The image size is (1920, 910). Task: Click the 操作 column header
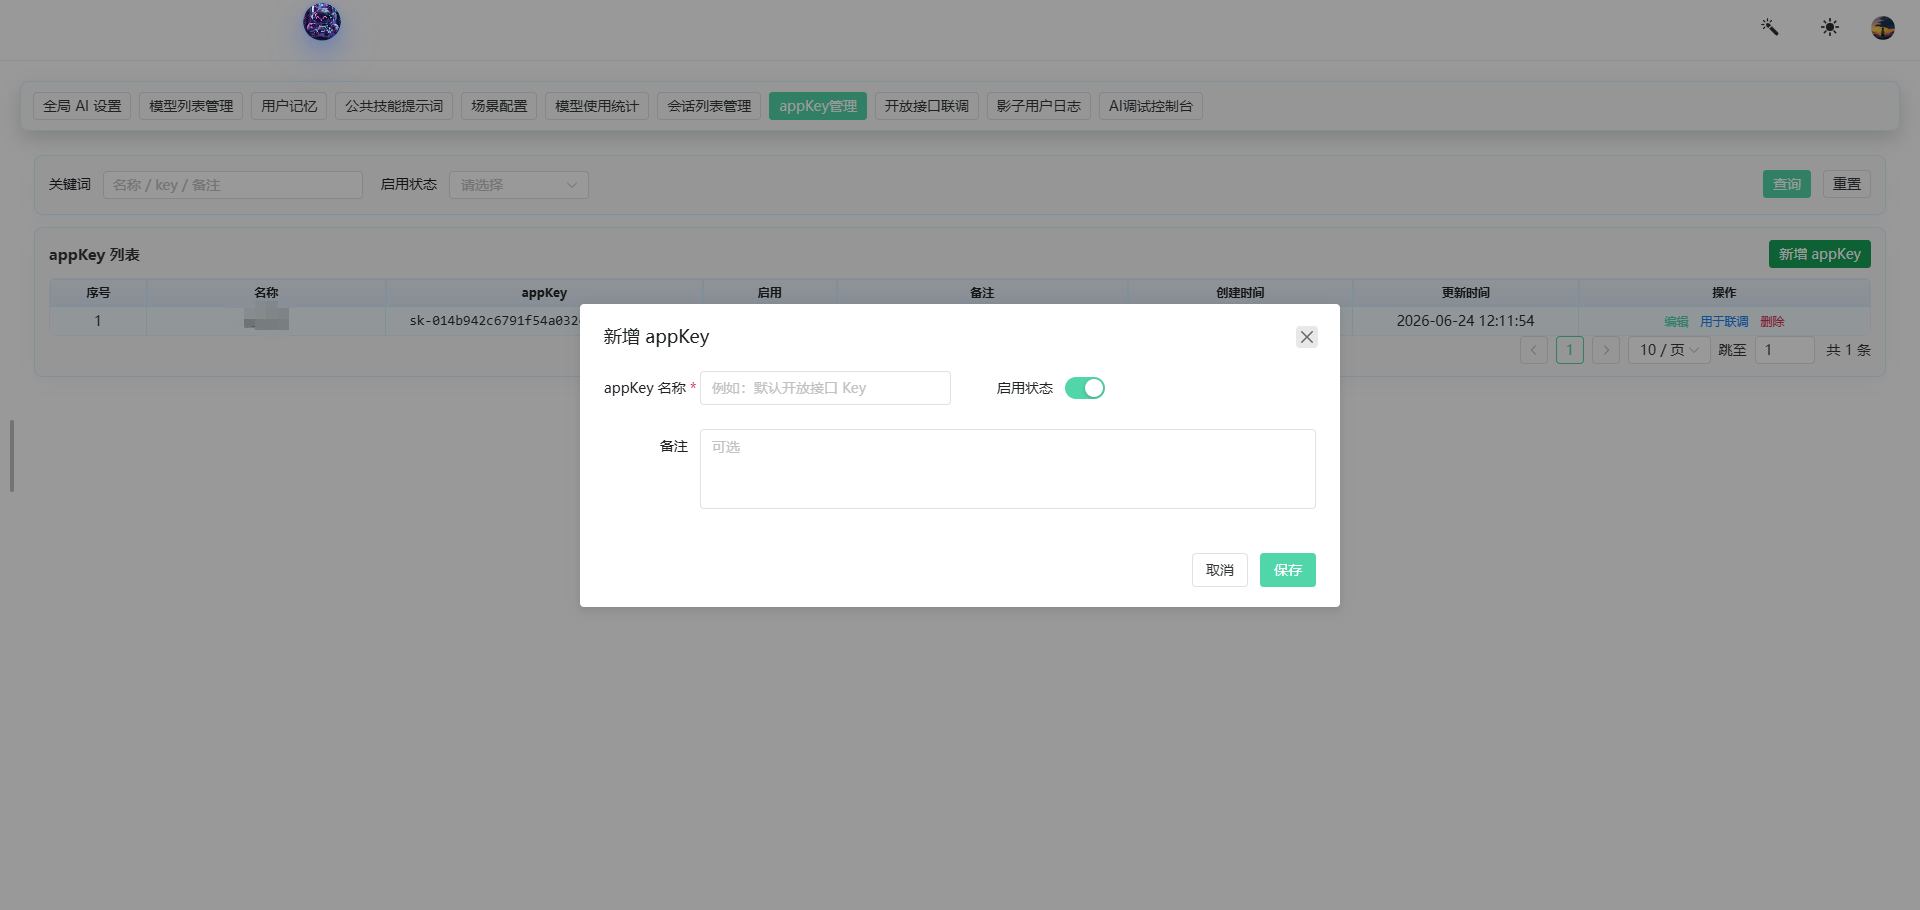click(x=1724, y=293)
